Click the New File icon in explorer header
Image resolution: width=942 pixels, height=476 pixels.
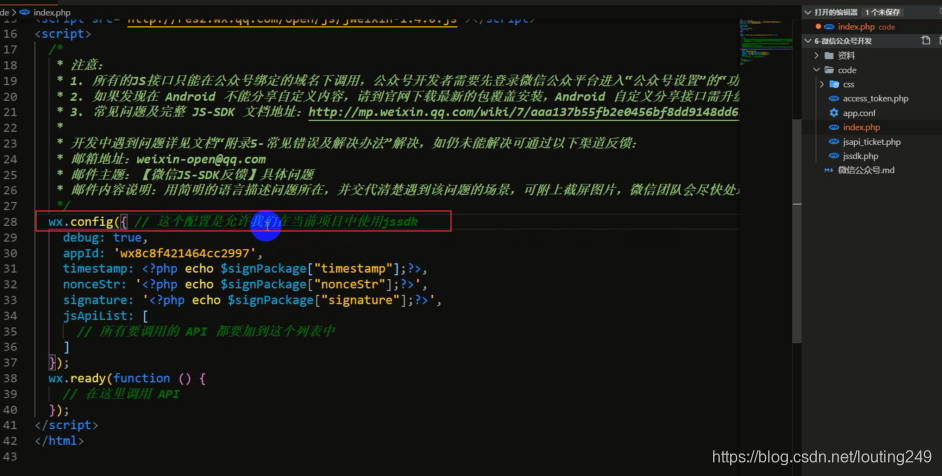click(926, 40)
